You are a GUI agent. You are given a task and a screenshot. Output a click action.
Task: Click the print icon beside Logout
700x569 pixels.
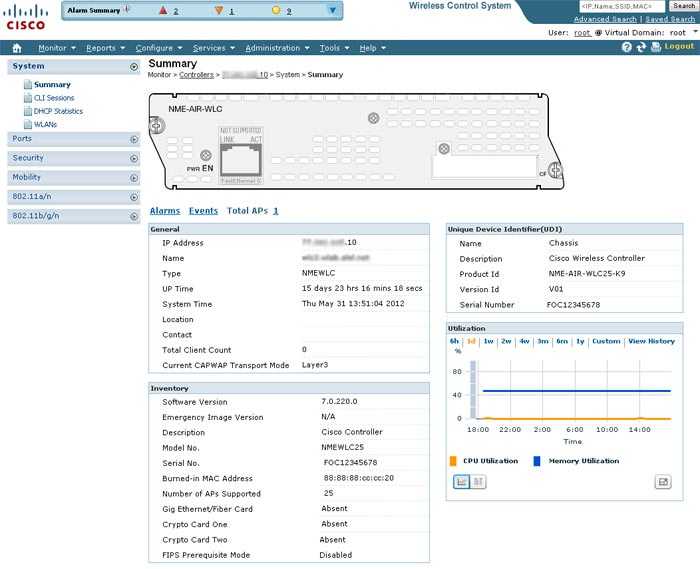click(655, 46)
